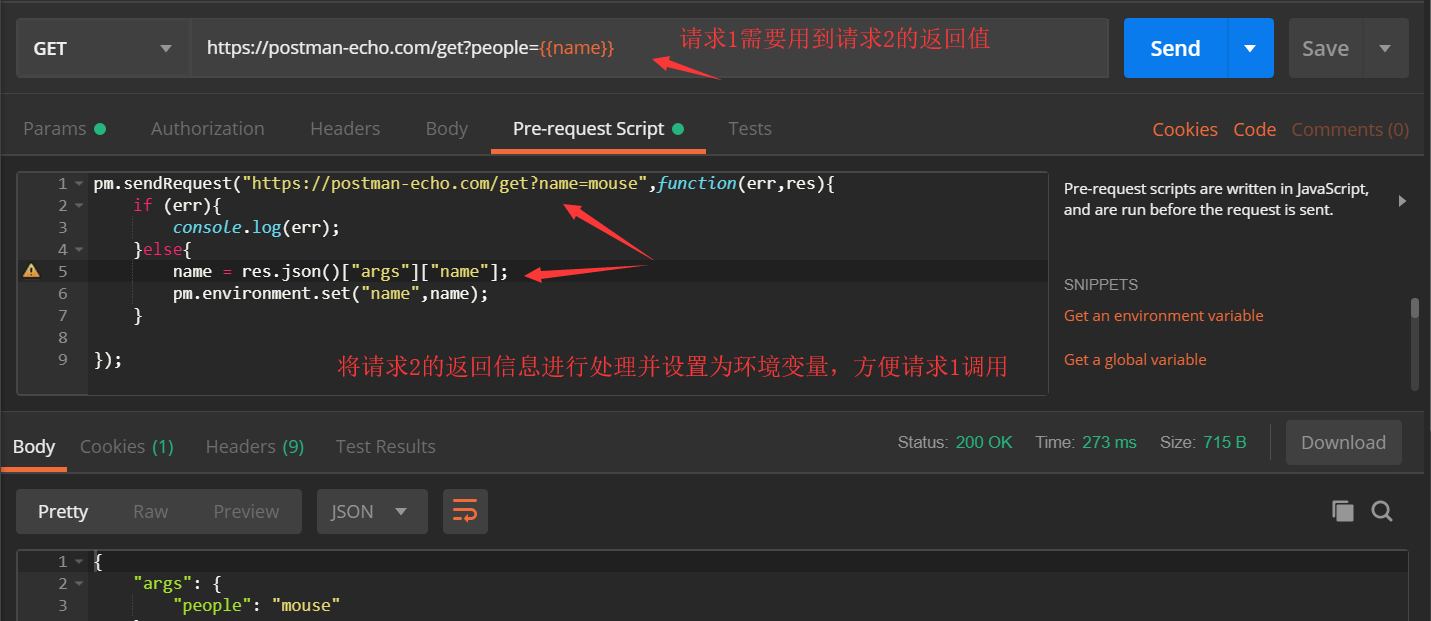Open the Send options dropdown arrow
The height and width of the screenshot is (621, 1431).
1250,48
